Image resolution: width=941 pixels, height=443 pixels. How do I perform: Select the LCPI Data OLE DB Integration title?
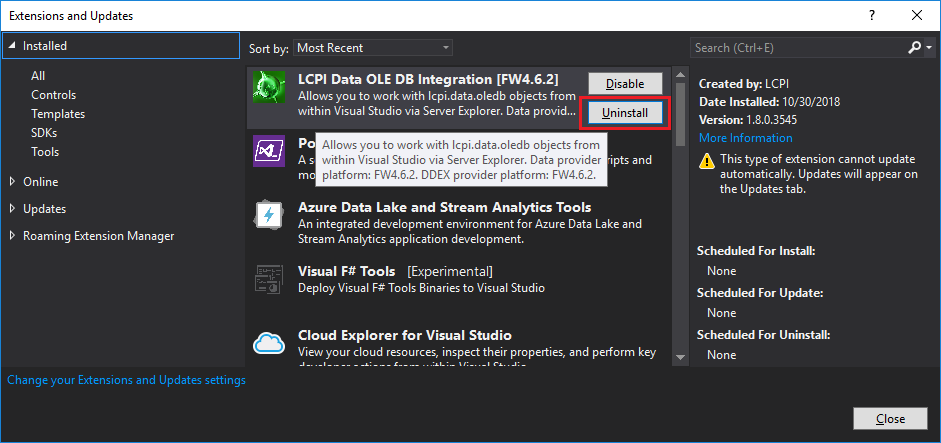point(428,79)
